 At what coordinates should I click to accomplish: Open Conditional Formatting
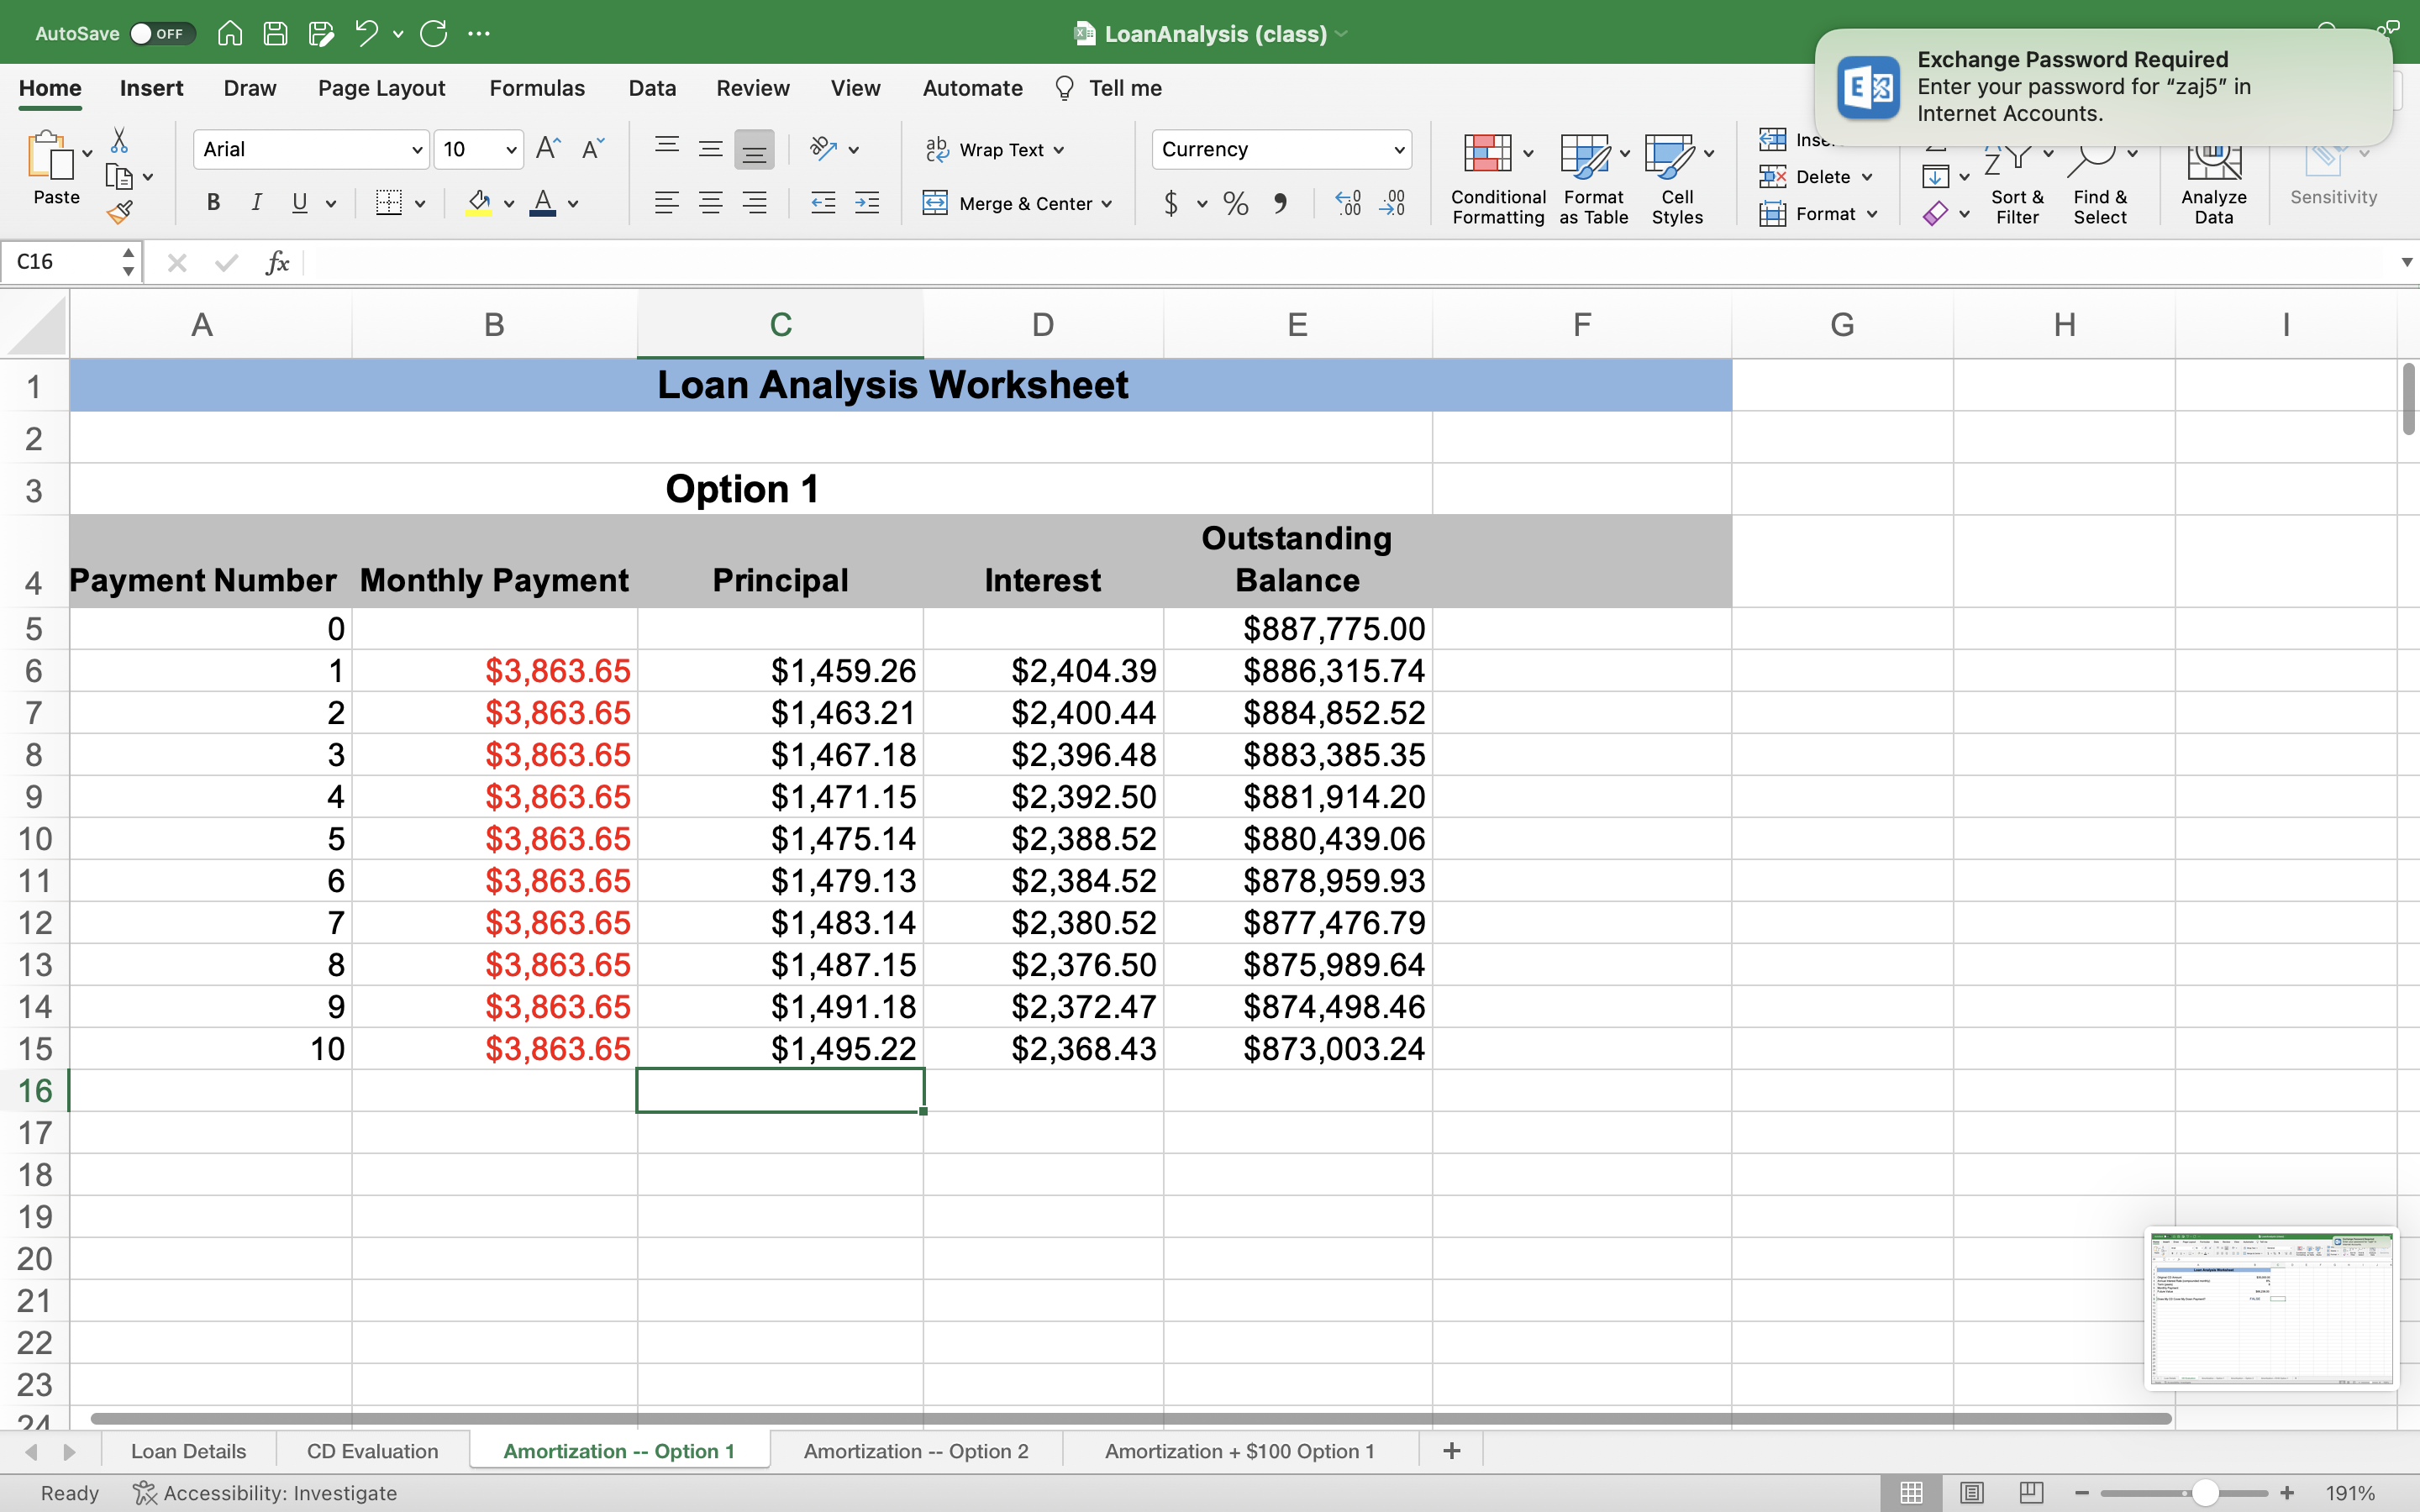coord(1498,178)
